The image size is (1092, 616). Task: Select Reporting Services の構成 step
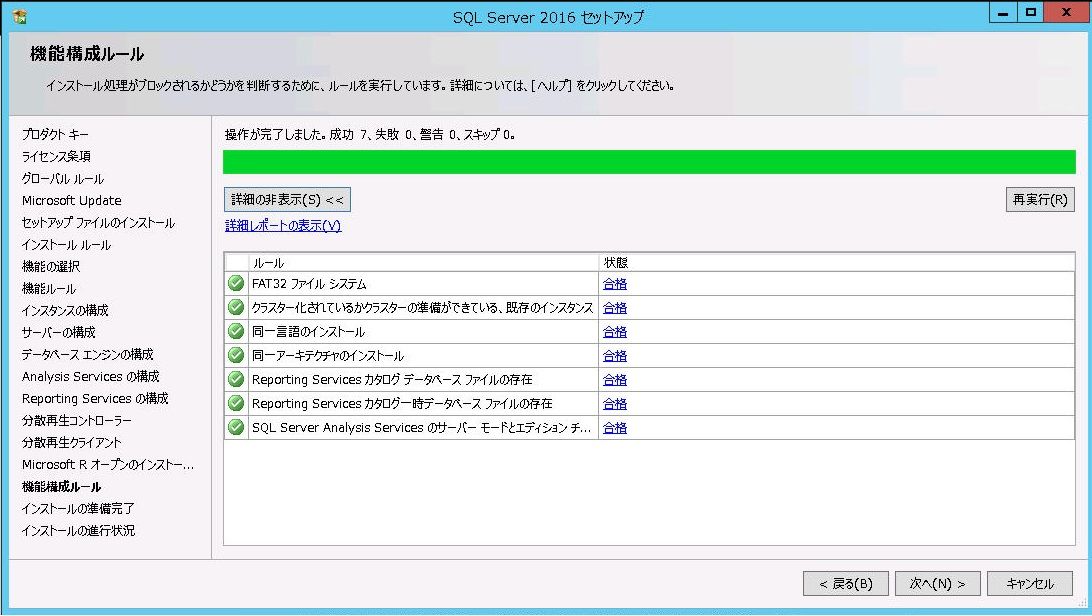point(95,399)
